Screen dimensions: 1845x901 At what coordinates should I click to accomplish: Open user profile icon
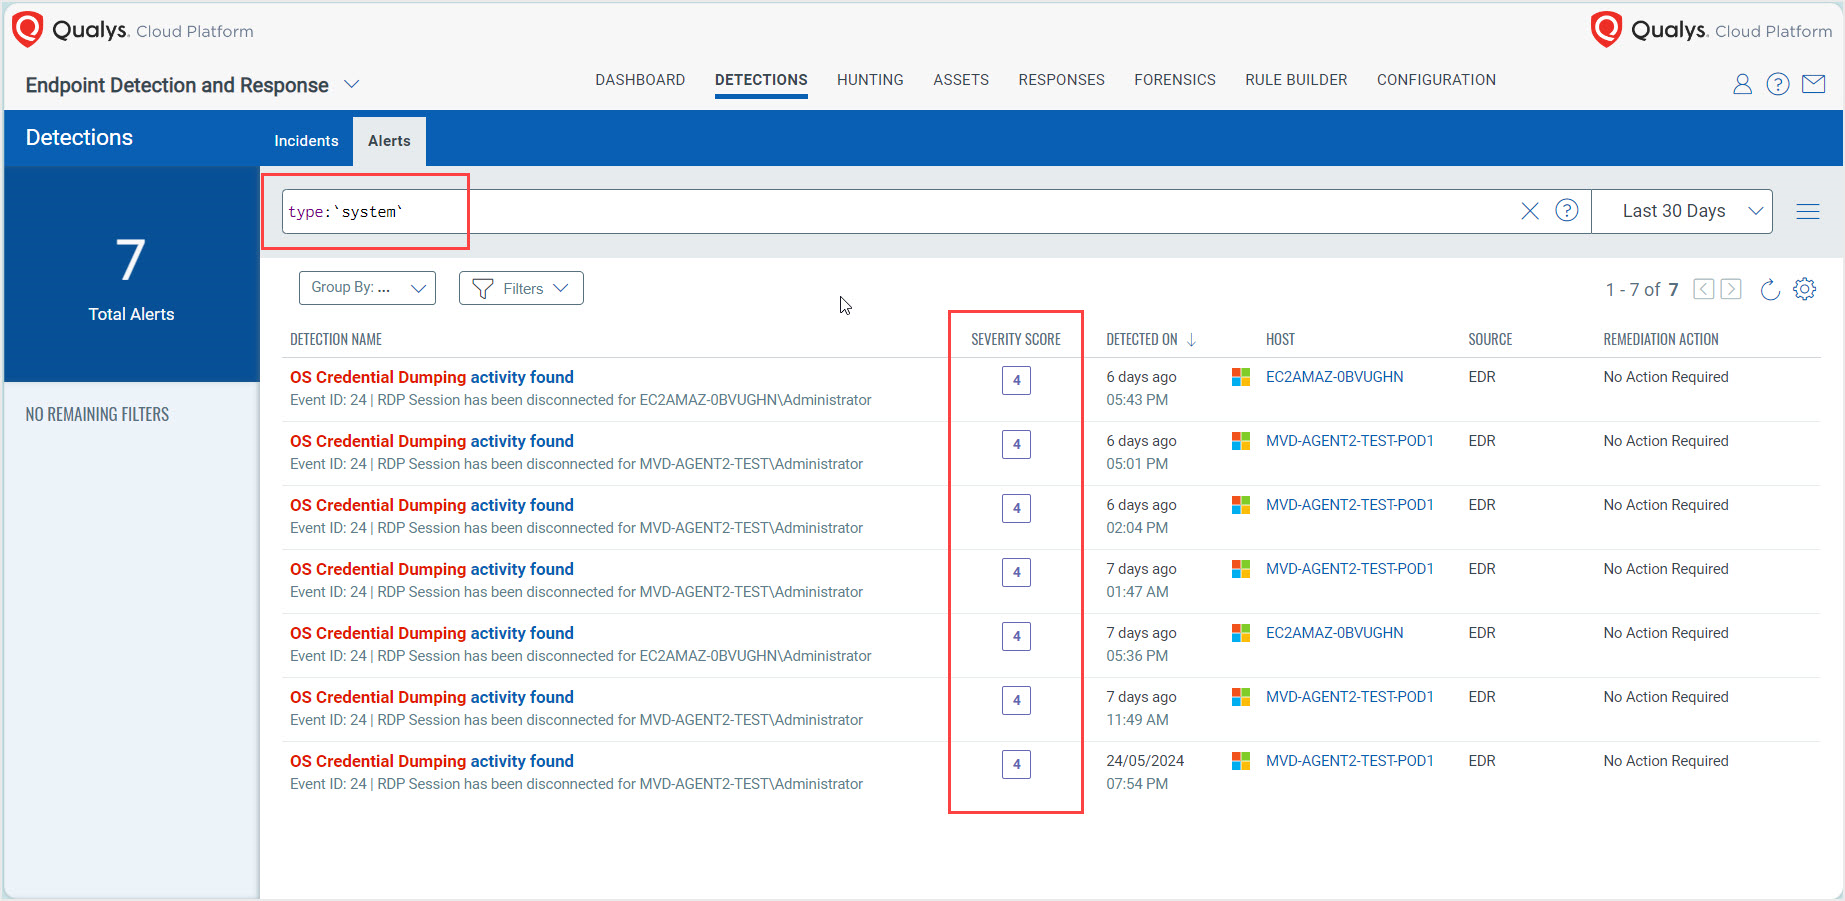tap(1742, 84)
